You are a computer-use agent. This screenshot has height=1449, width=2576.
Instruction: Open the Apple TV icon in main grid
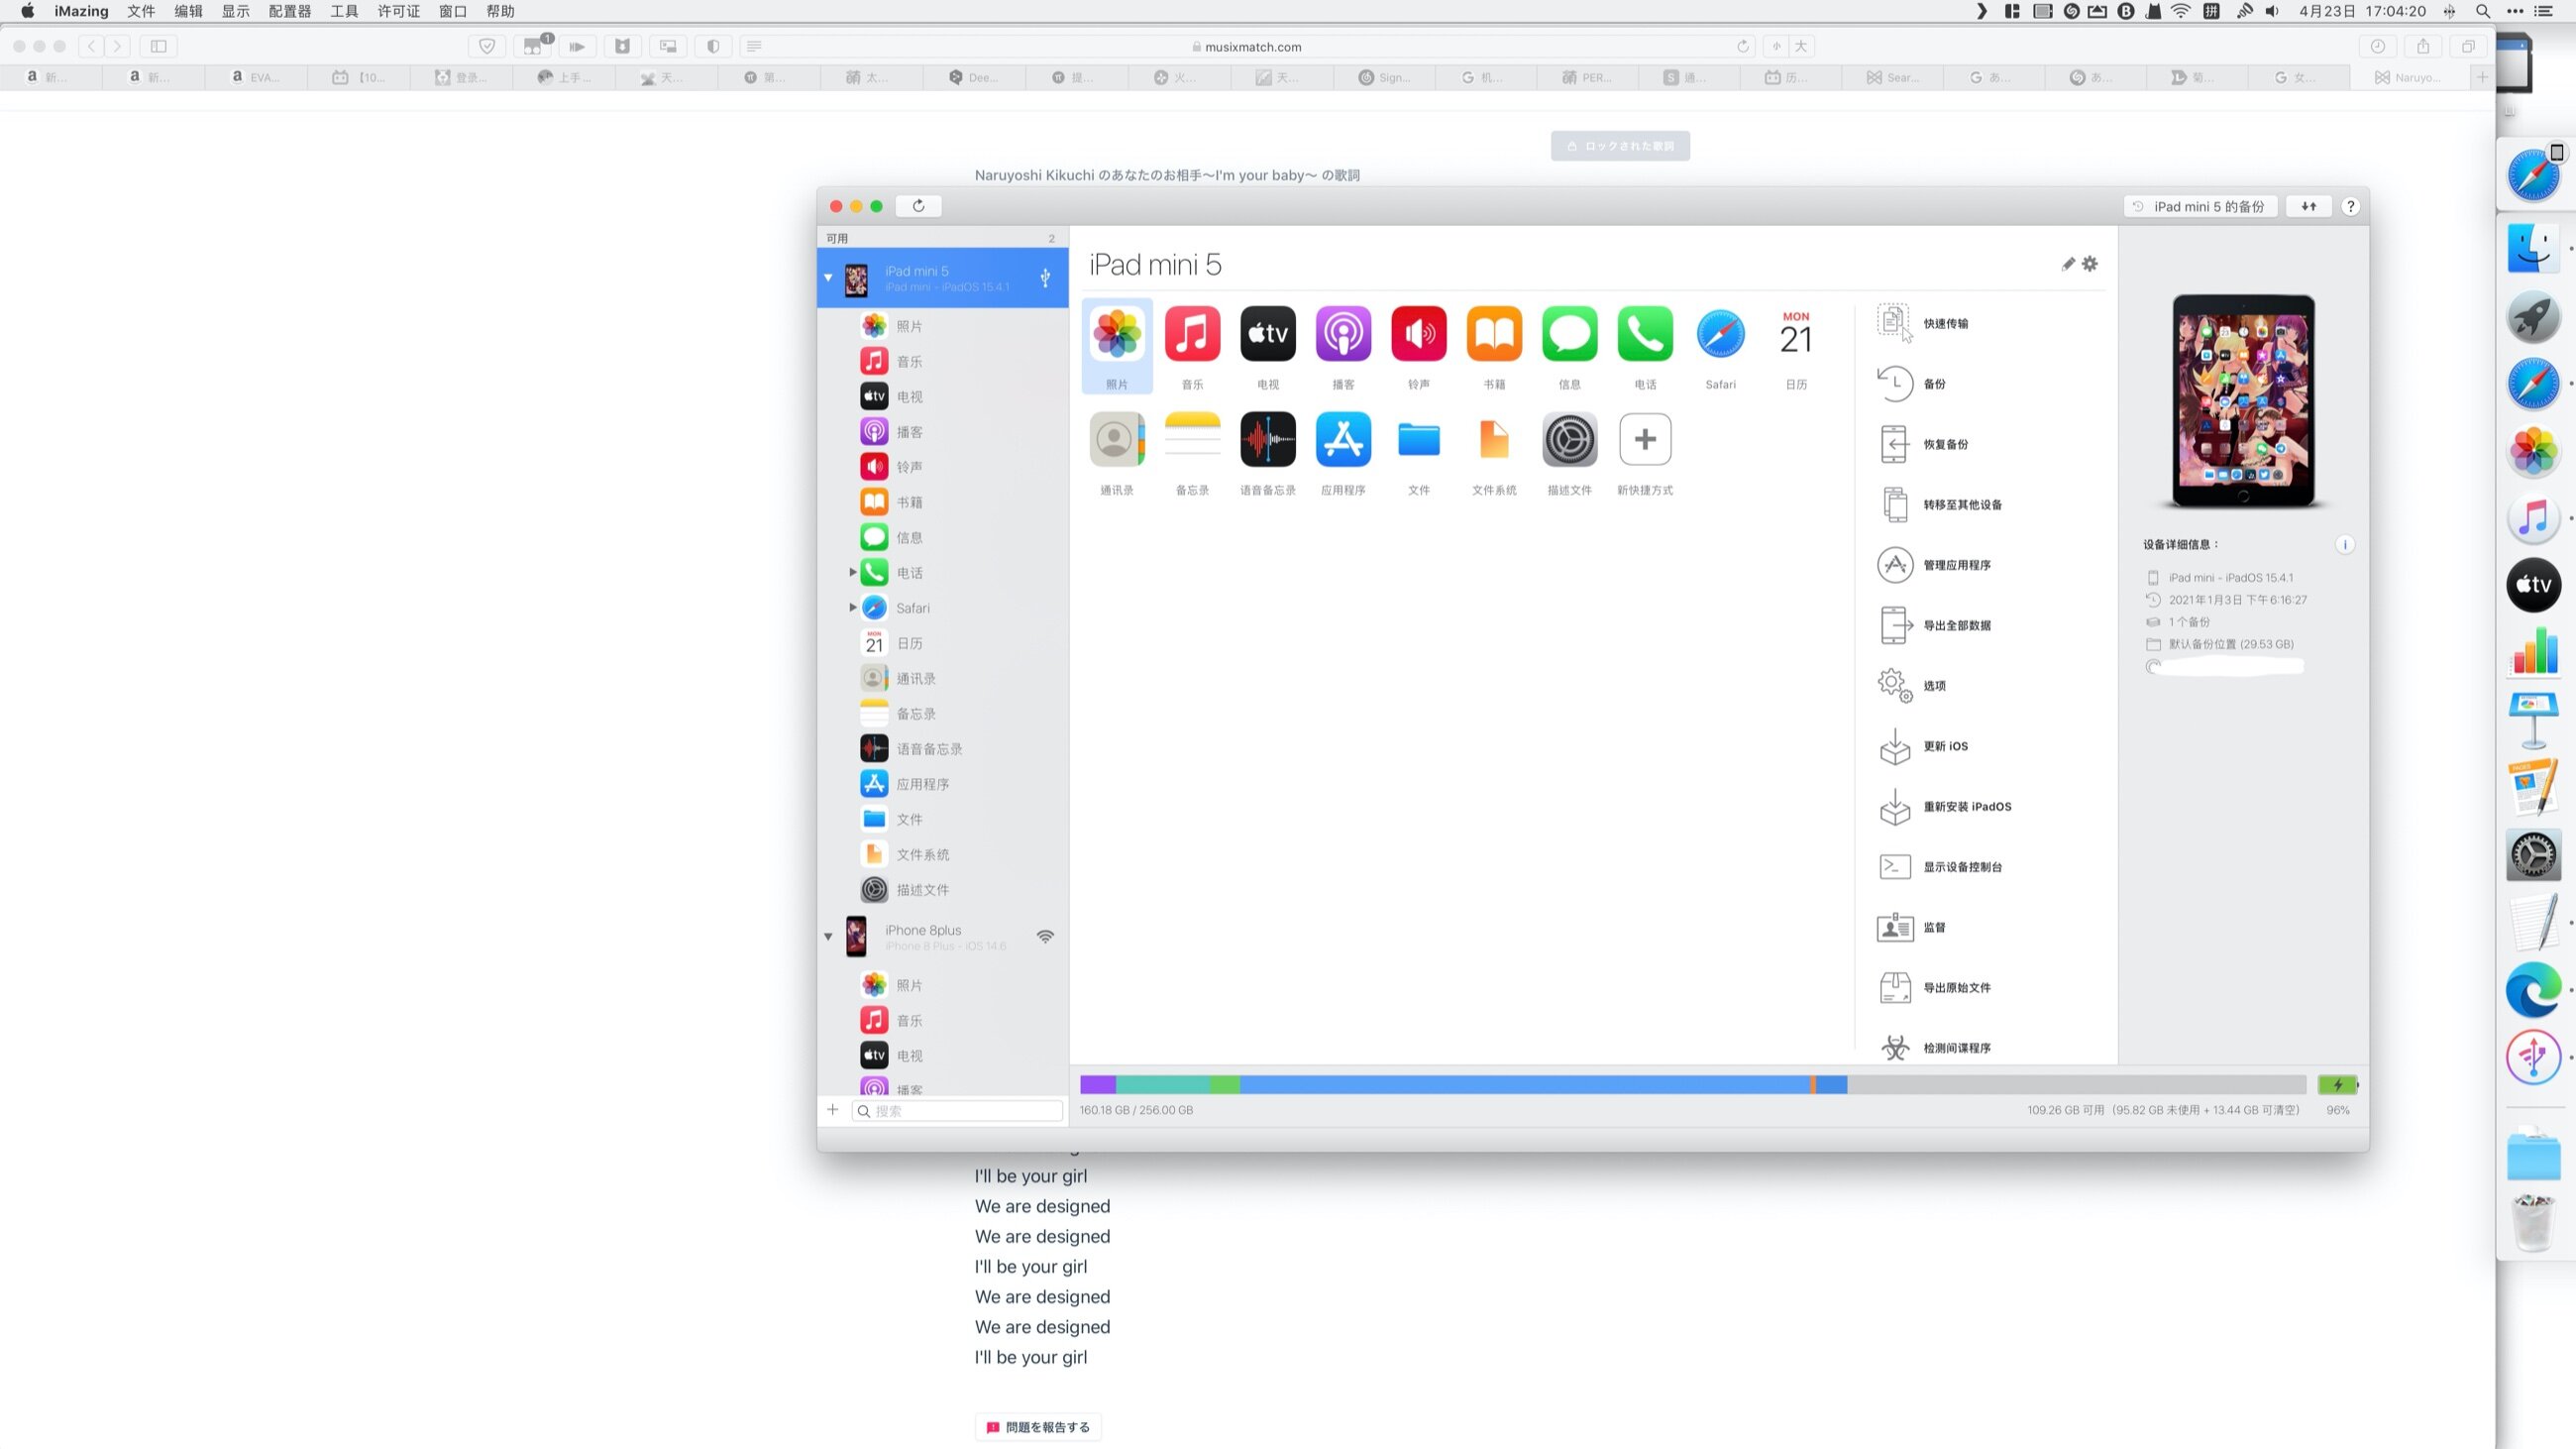pos(1268,334)
